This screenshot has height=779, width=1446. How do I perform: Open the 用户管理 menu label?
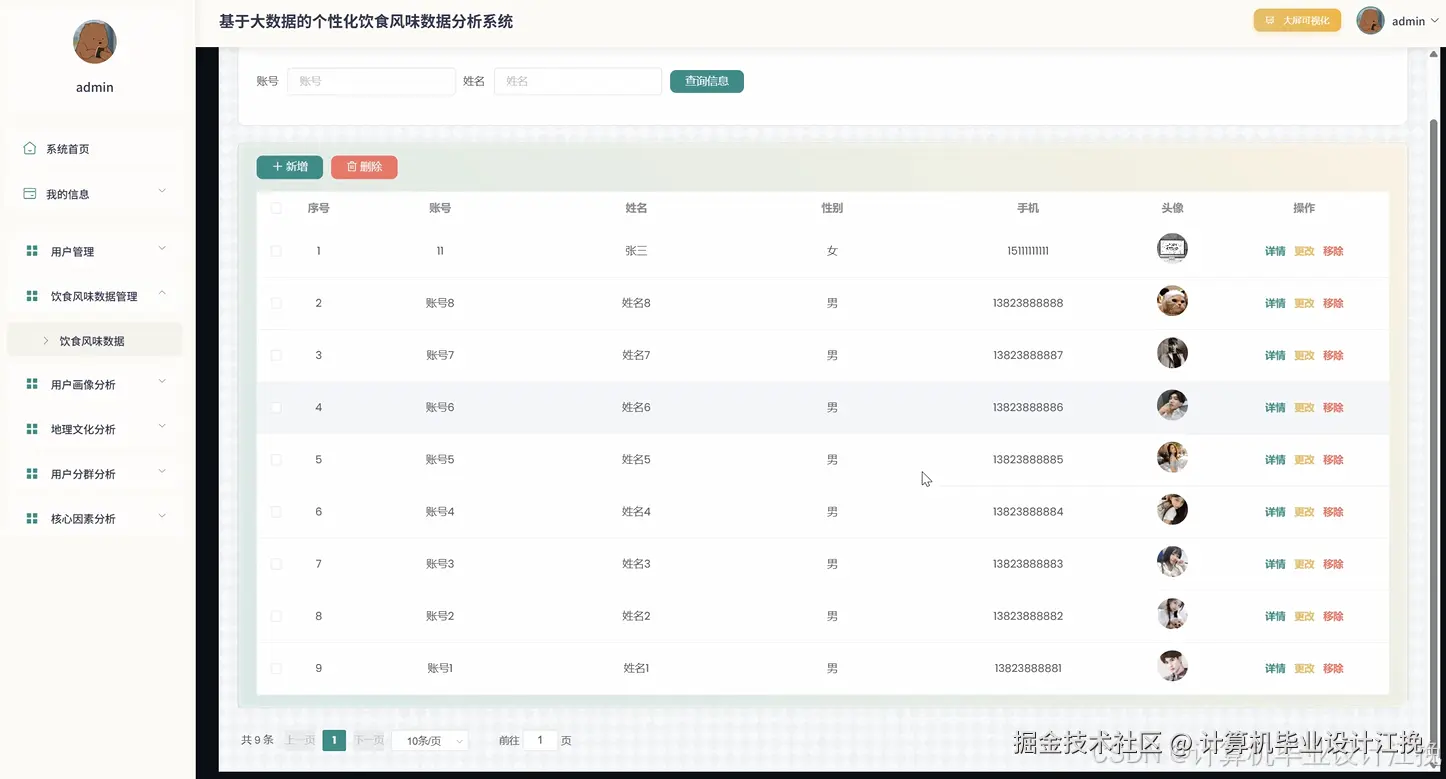tap(73, 252)
